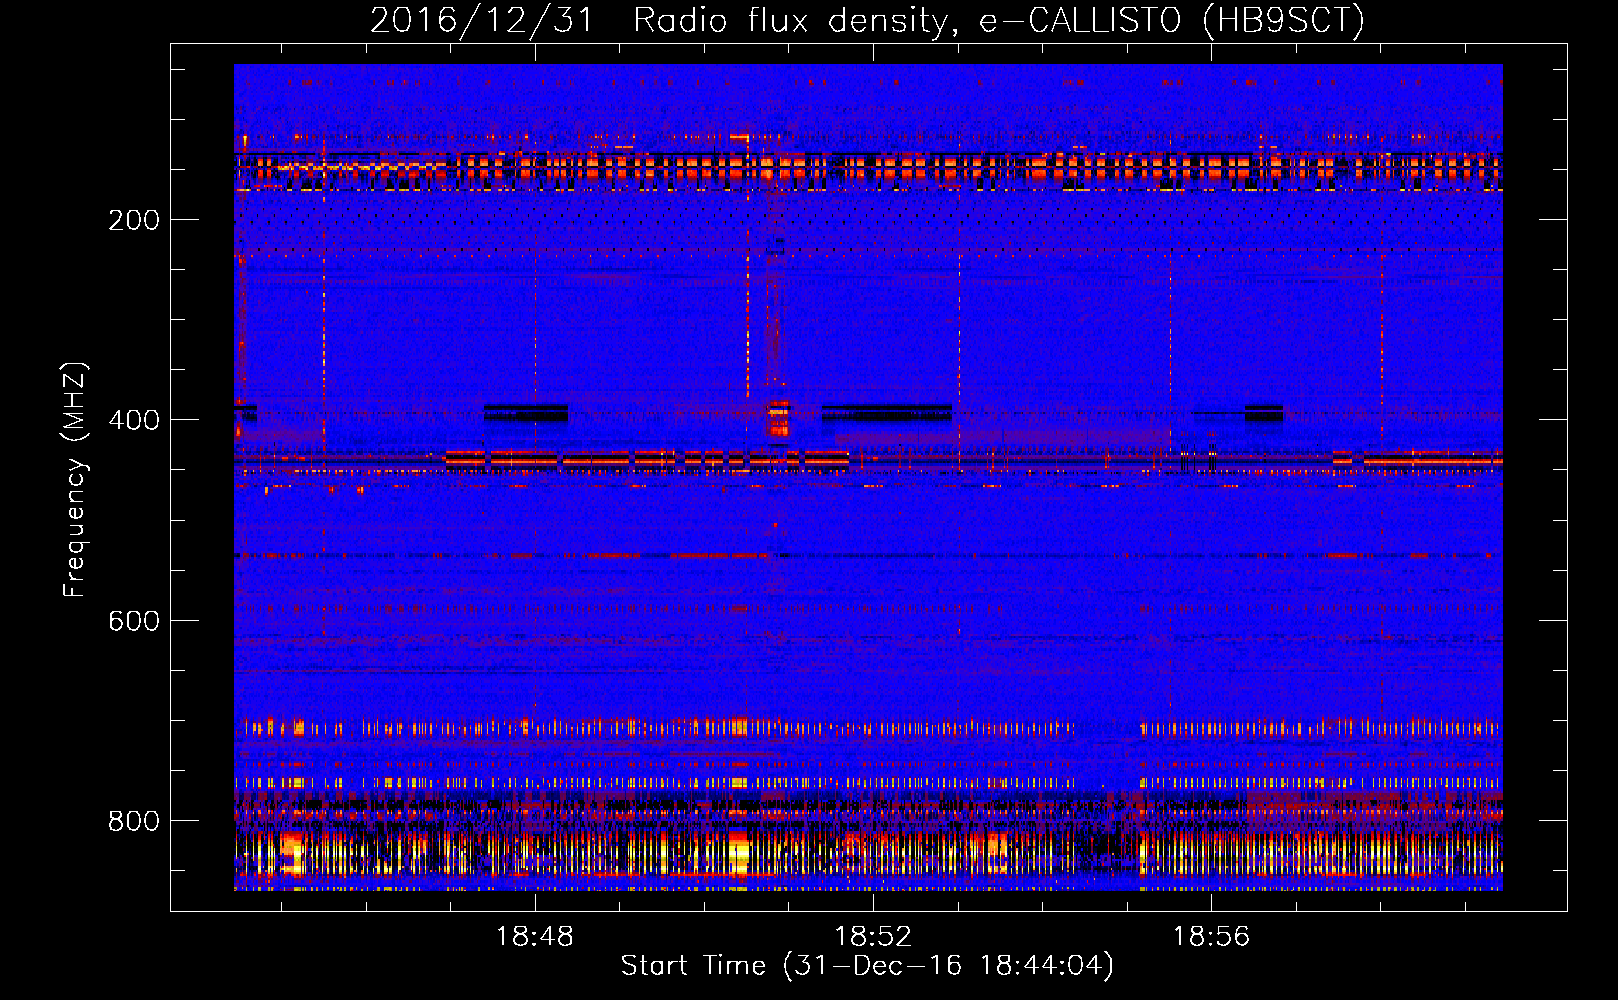Click the "18:52" time tick label
Screen dimensions: 1618x1000
tap(873, 936)
